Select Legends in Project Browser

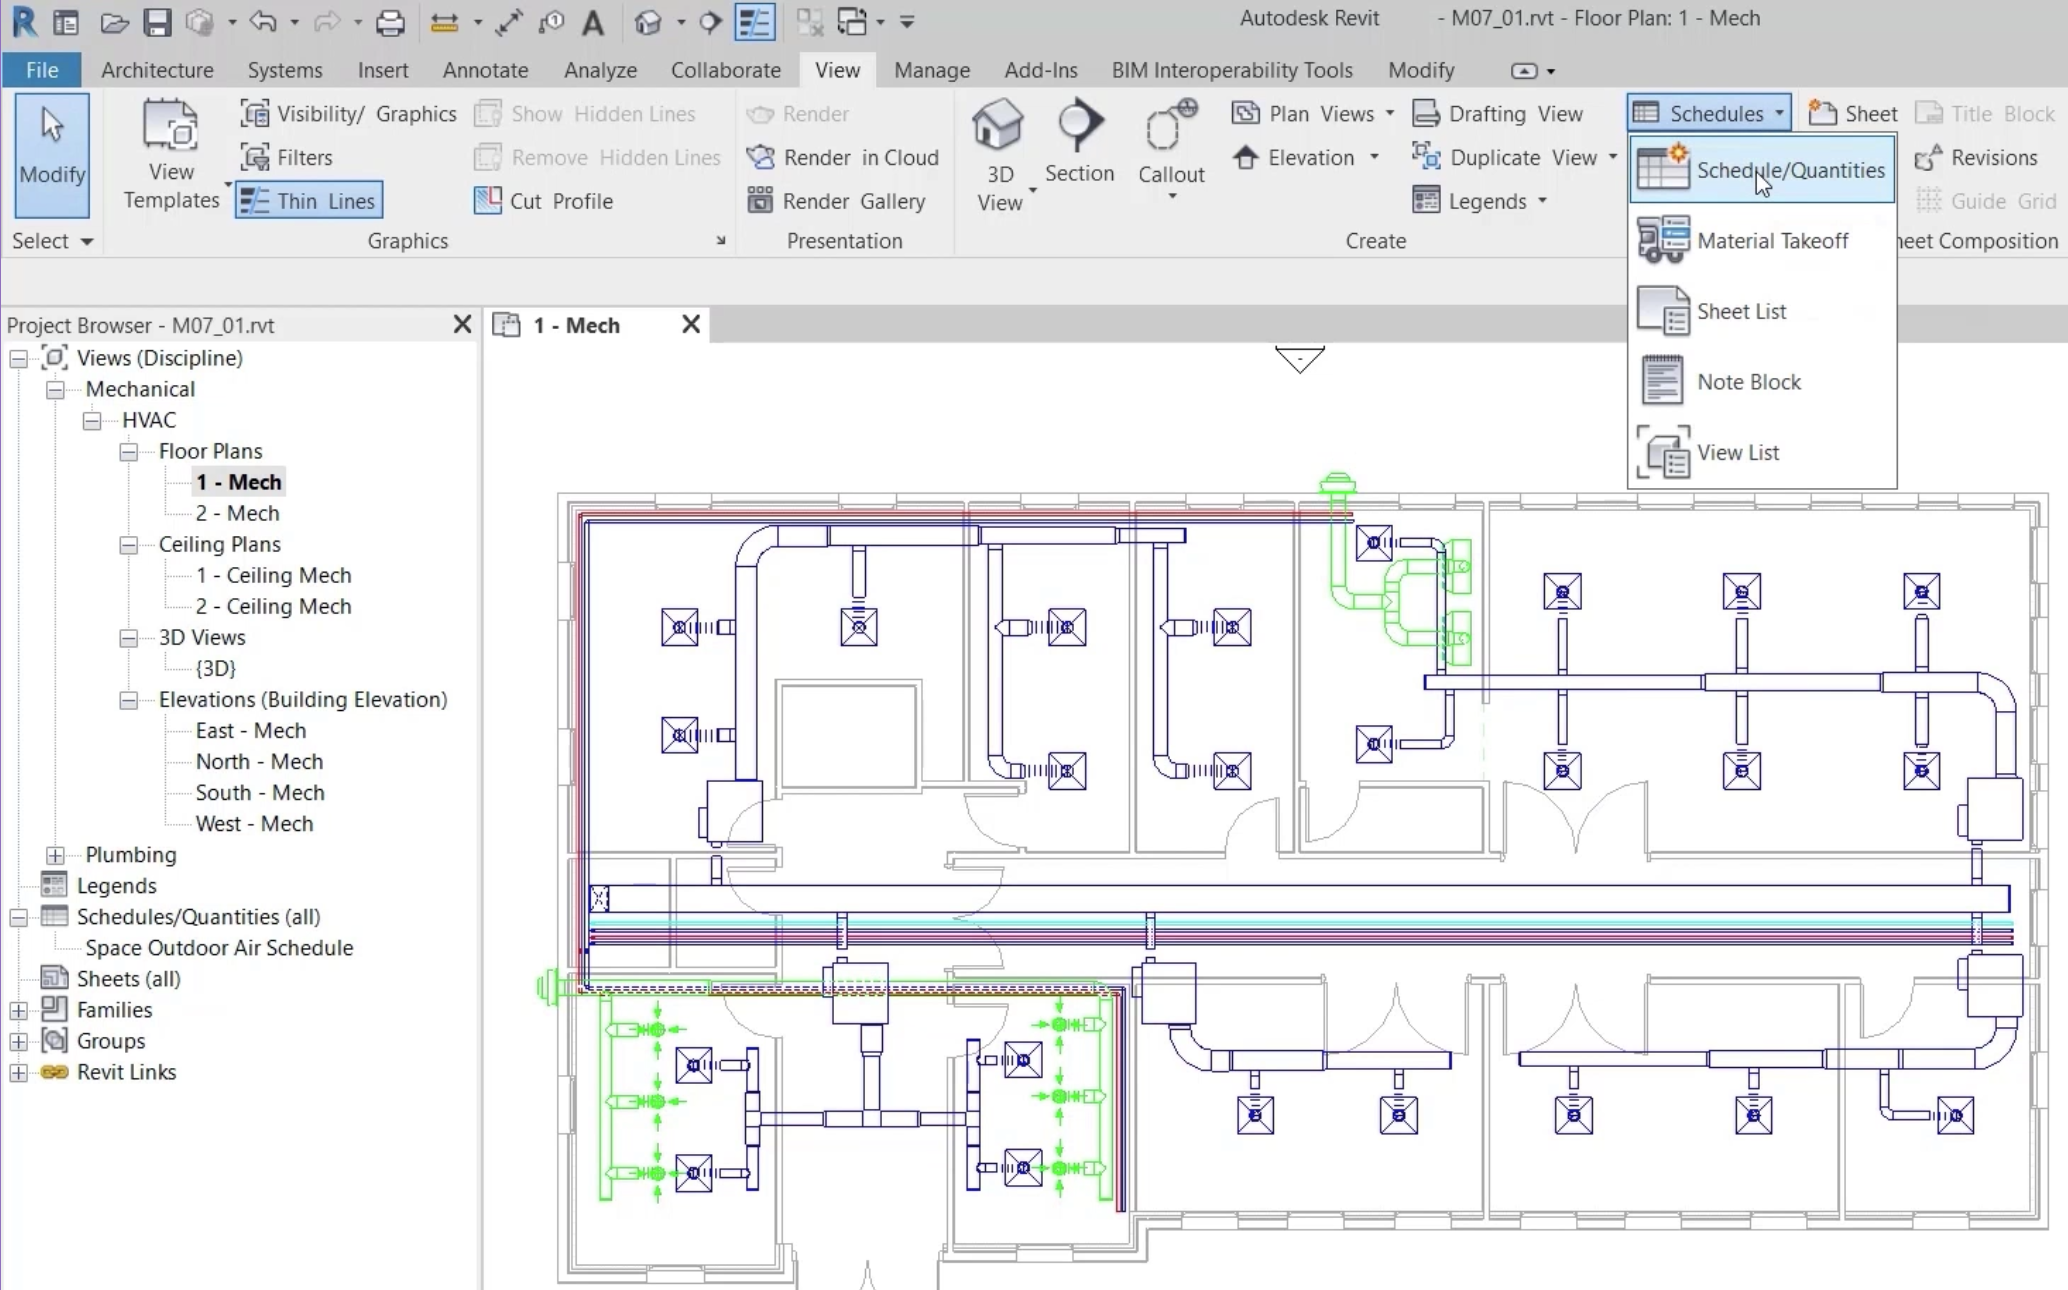(116, 885)
